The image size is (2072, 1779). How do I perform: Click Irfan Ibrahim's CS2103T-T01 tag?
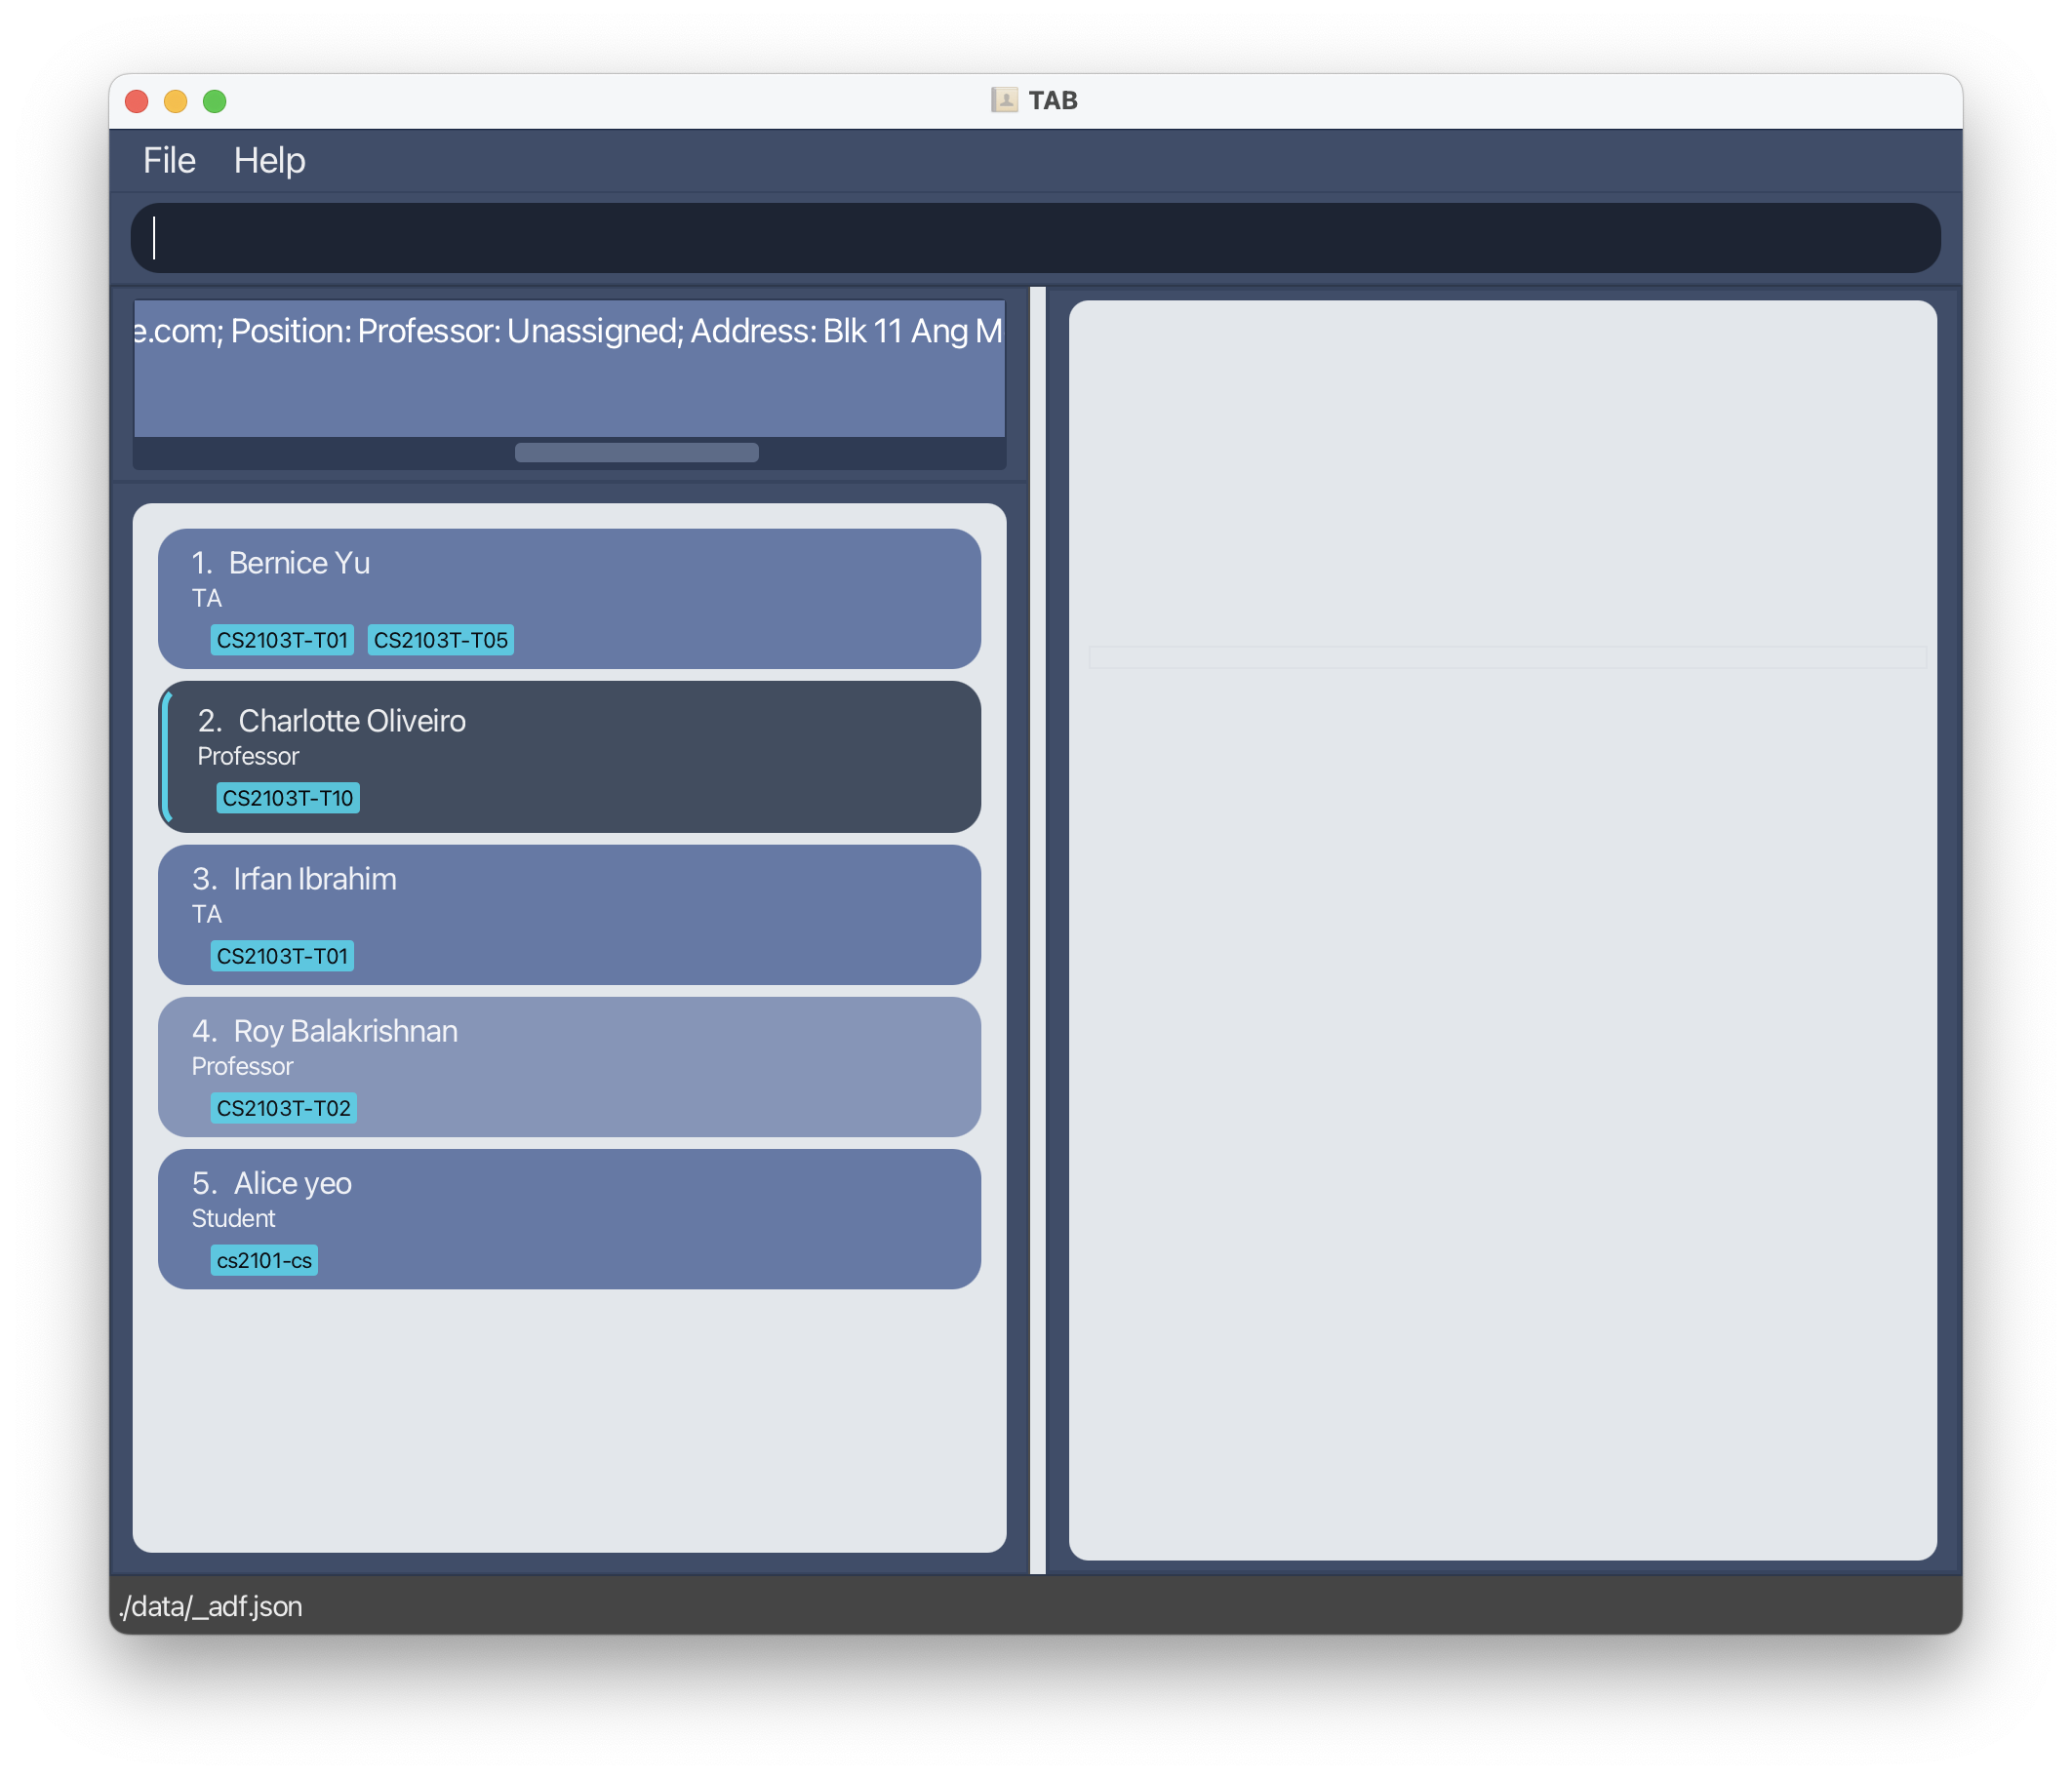282,956
